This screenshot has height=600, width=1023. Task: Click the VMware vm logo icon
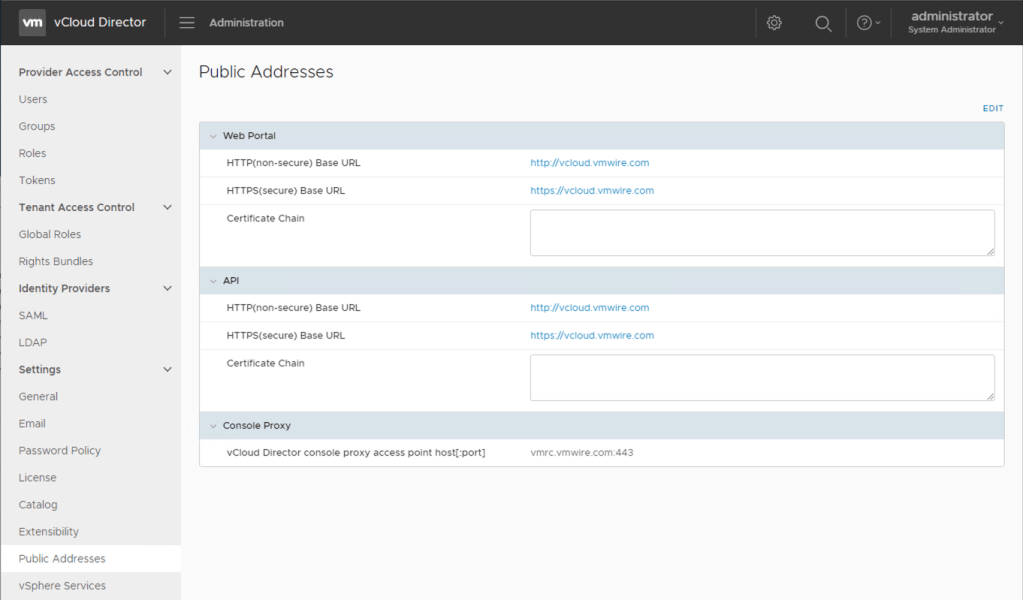coord(33,22)
